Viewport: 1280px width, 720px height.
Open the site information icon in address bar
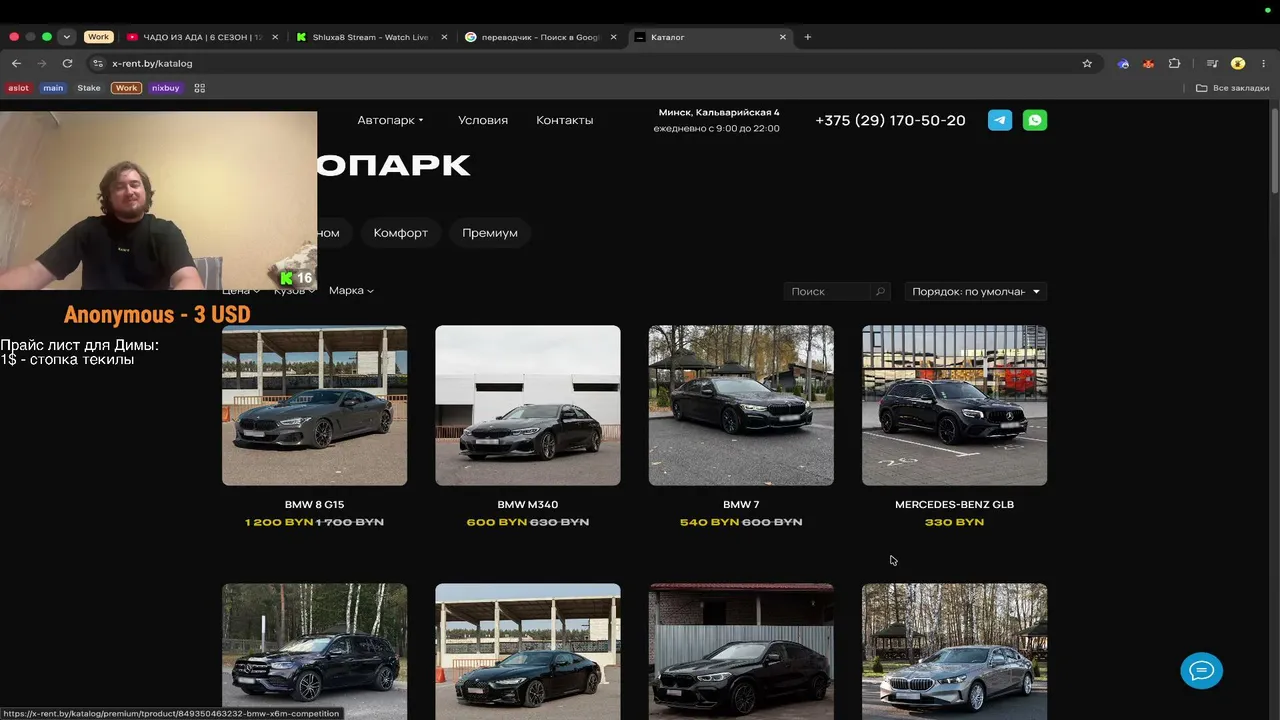97,63
